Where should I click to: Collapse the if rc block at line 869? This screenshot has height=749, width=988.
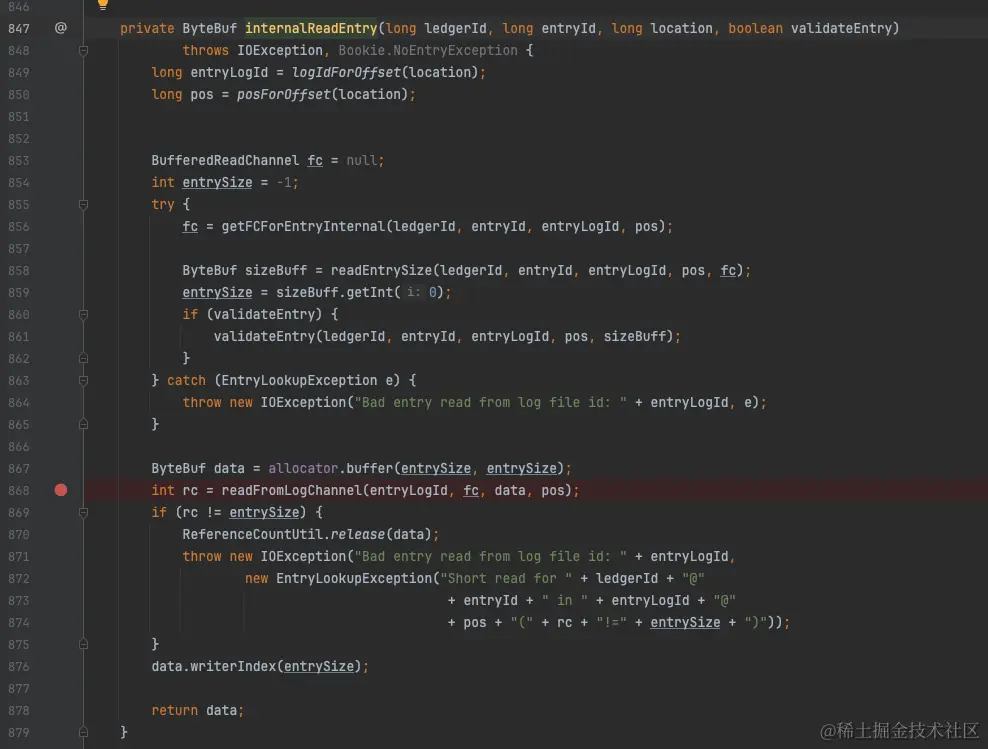click(83, 512)
